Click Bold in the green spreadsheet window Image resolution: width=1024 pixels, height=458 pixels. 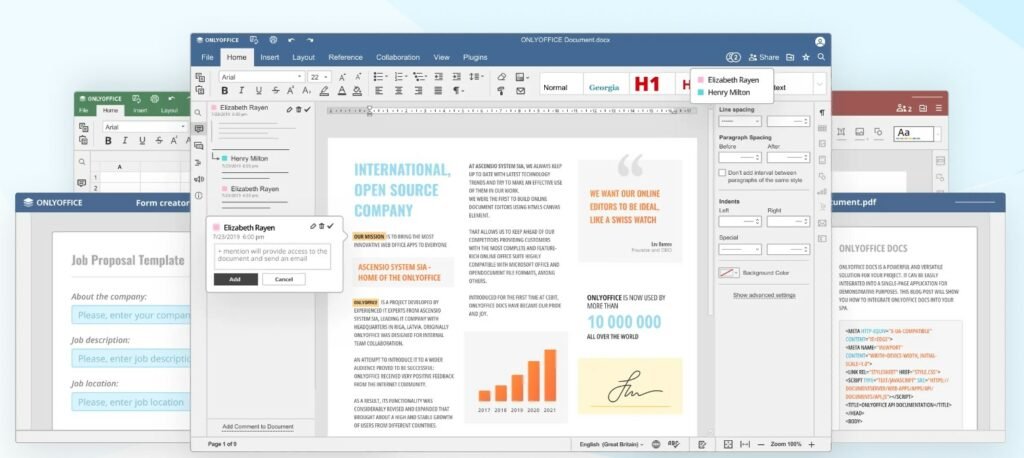point(108,140)
